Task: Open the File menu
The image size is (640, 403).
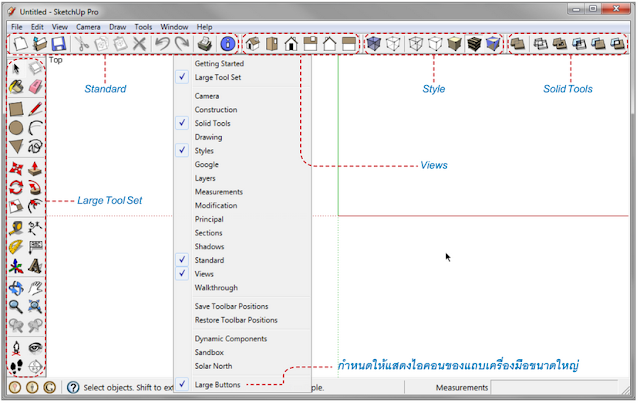Action: click(x=17, y=27)
